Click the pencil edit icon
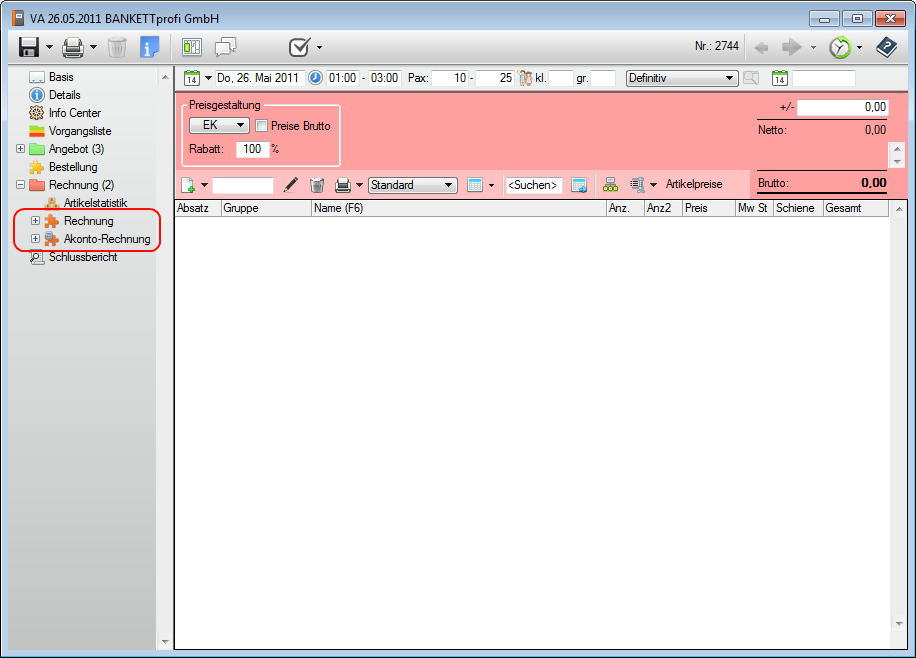 (291, 185)
